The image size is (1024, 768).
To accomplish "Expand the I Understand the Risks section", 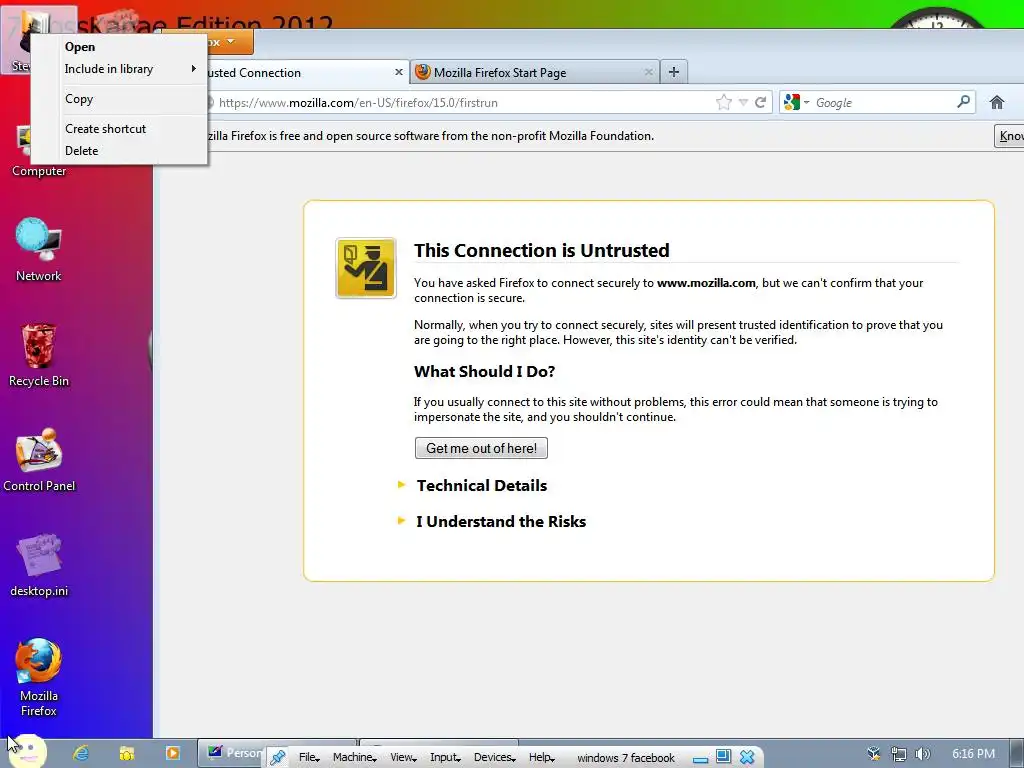I will pos(501,521).
